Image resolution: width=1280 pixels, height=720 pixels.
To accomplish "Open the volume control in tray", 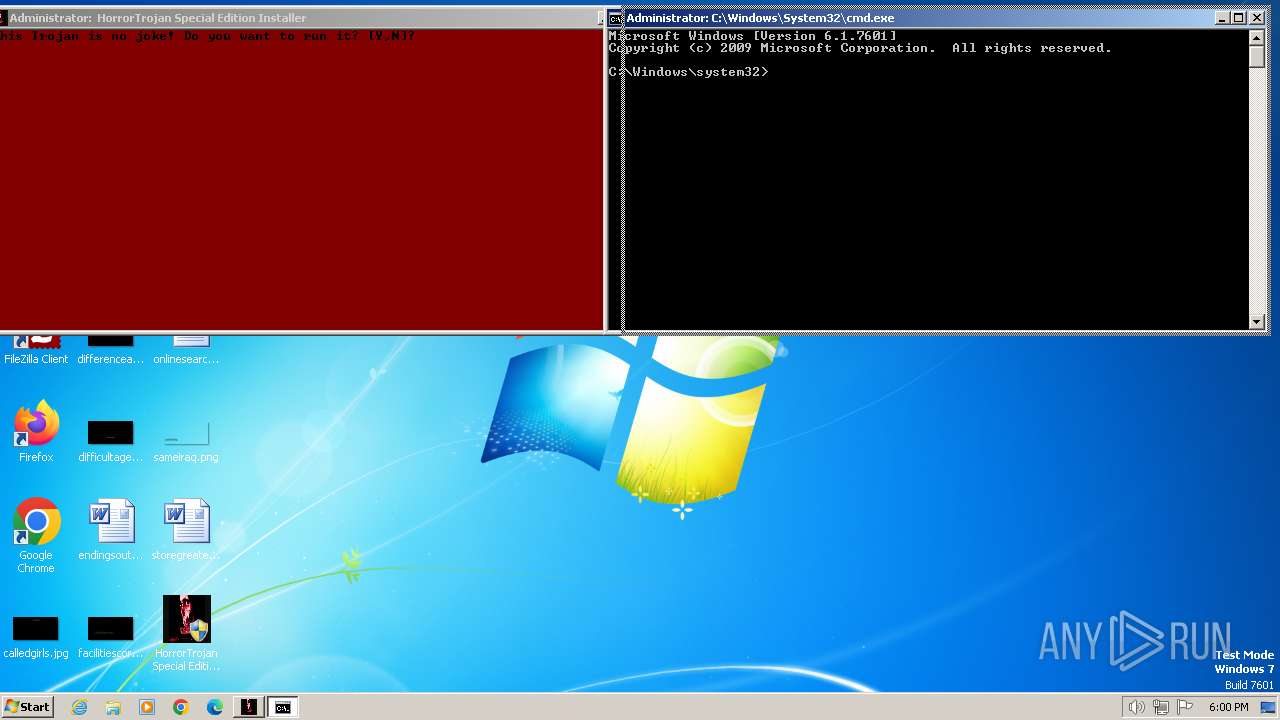I will pyautogui.click(x=1136, y=707).
